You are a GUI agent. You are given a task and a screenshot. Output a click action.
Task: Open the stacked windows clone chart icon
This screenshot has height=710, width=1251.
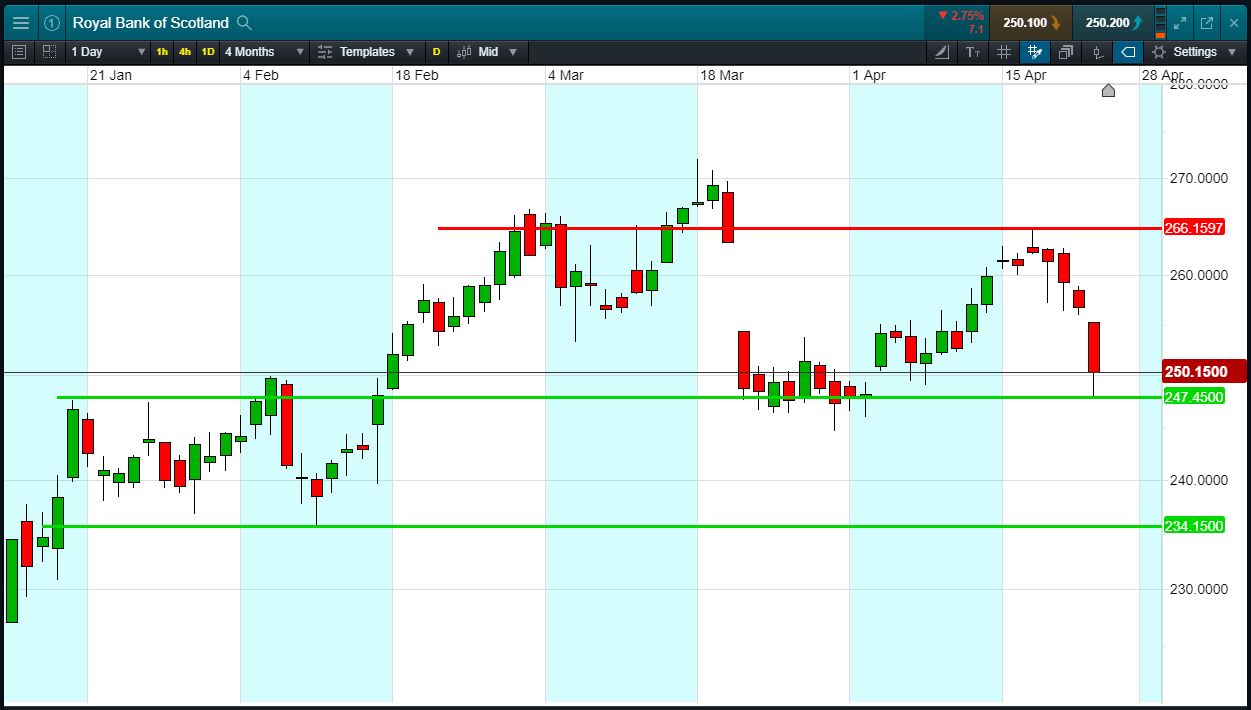coord(1066,52)
